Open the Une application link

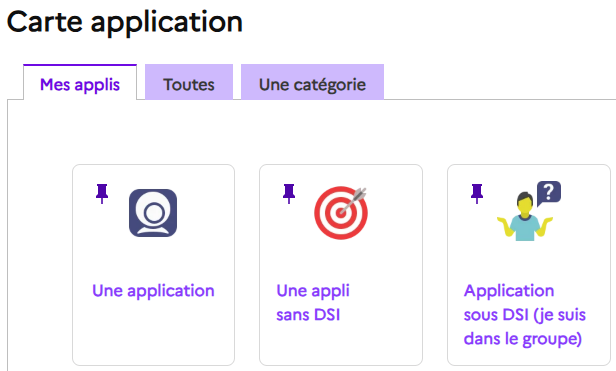(x=153, y=291)
